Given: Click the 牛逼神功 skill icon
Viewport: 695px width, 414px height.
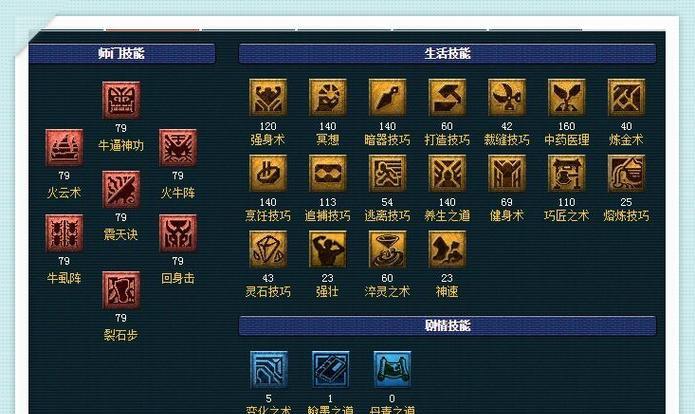Looking at the screenshot, I should click(x=121, y=100).
